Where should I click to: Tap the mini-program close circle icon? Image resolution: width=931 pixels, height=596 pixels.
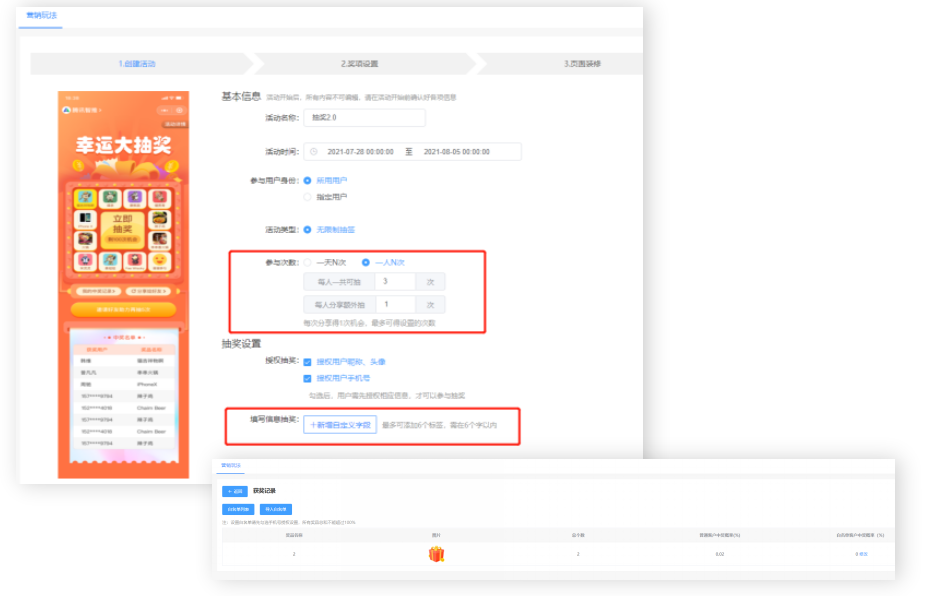[x=179, y=110]
